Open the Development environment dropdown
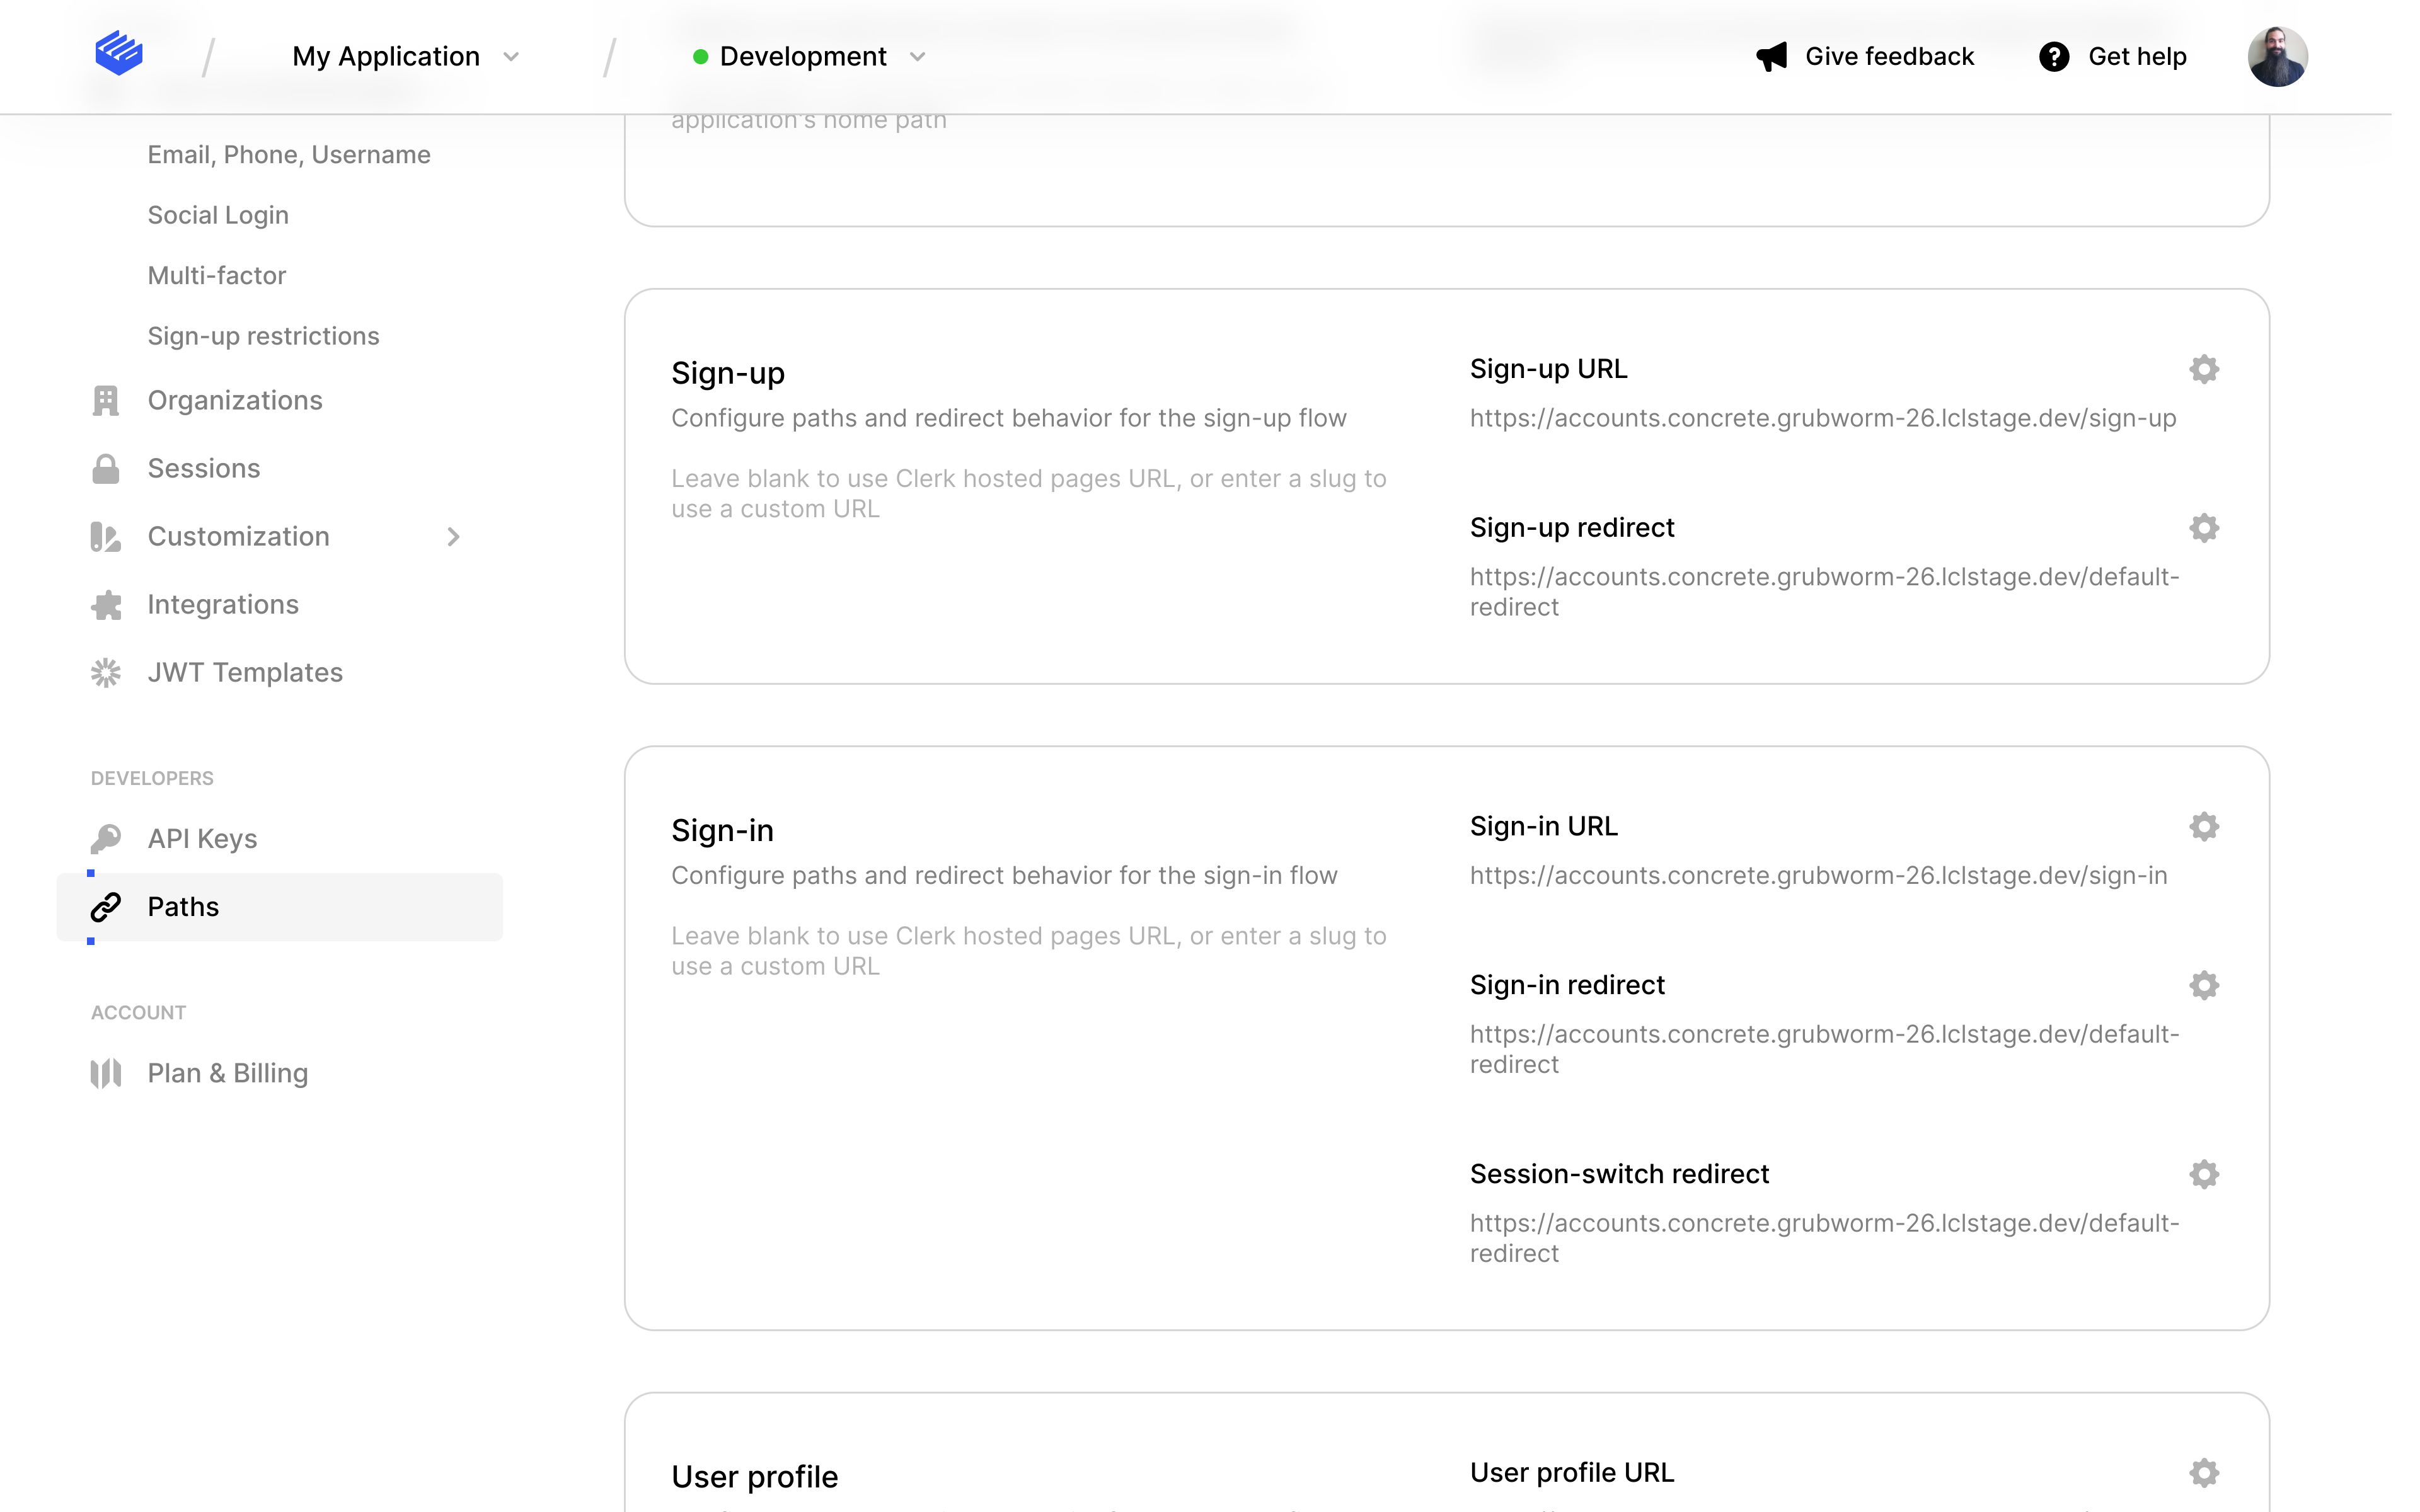Viewport: 2420px width, 1512px height. pos(809,57)
